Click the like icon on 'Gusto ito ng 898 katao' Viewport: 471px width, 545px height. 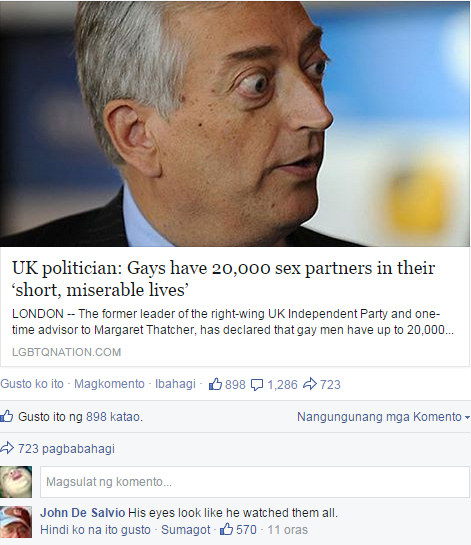(x=7, y=416)
